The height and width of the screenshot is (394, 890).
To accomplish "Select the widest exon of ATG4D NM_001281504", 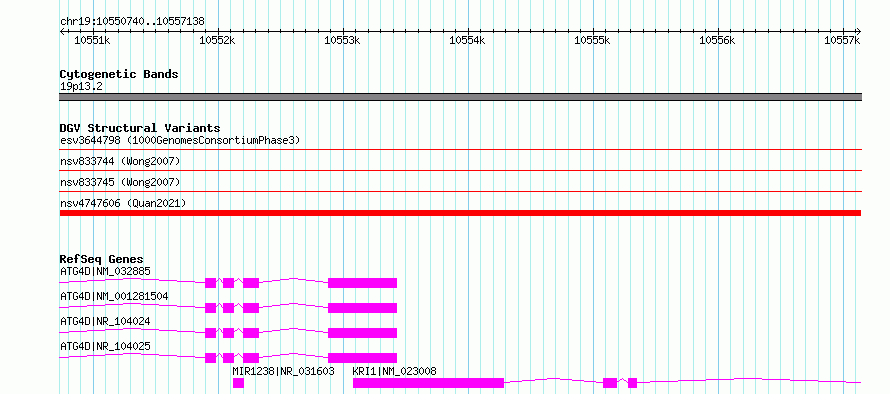I will [362, 308].
